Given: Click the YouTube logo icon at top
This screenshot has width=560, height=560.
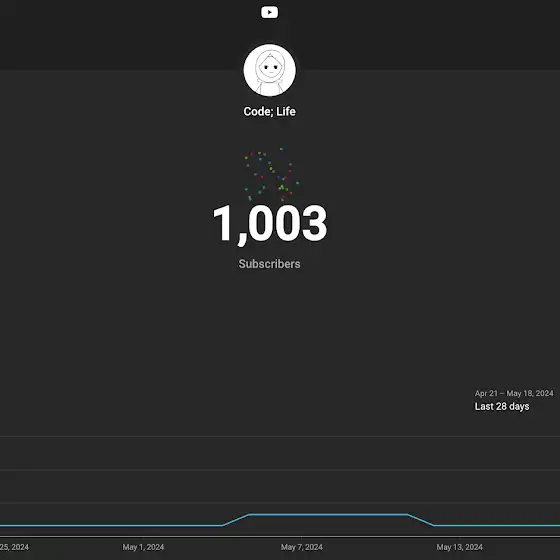Looking at the screenshot, I should pos(269,12).
